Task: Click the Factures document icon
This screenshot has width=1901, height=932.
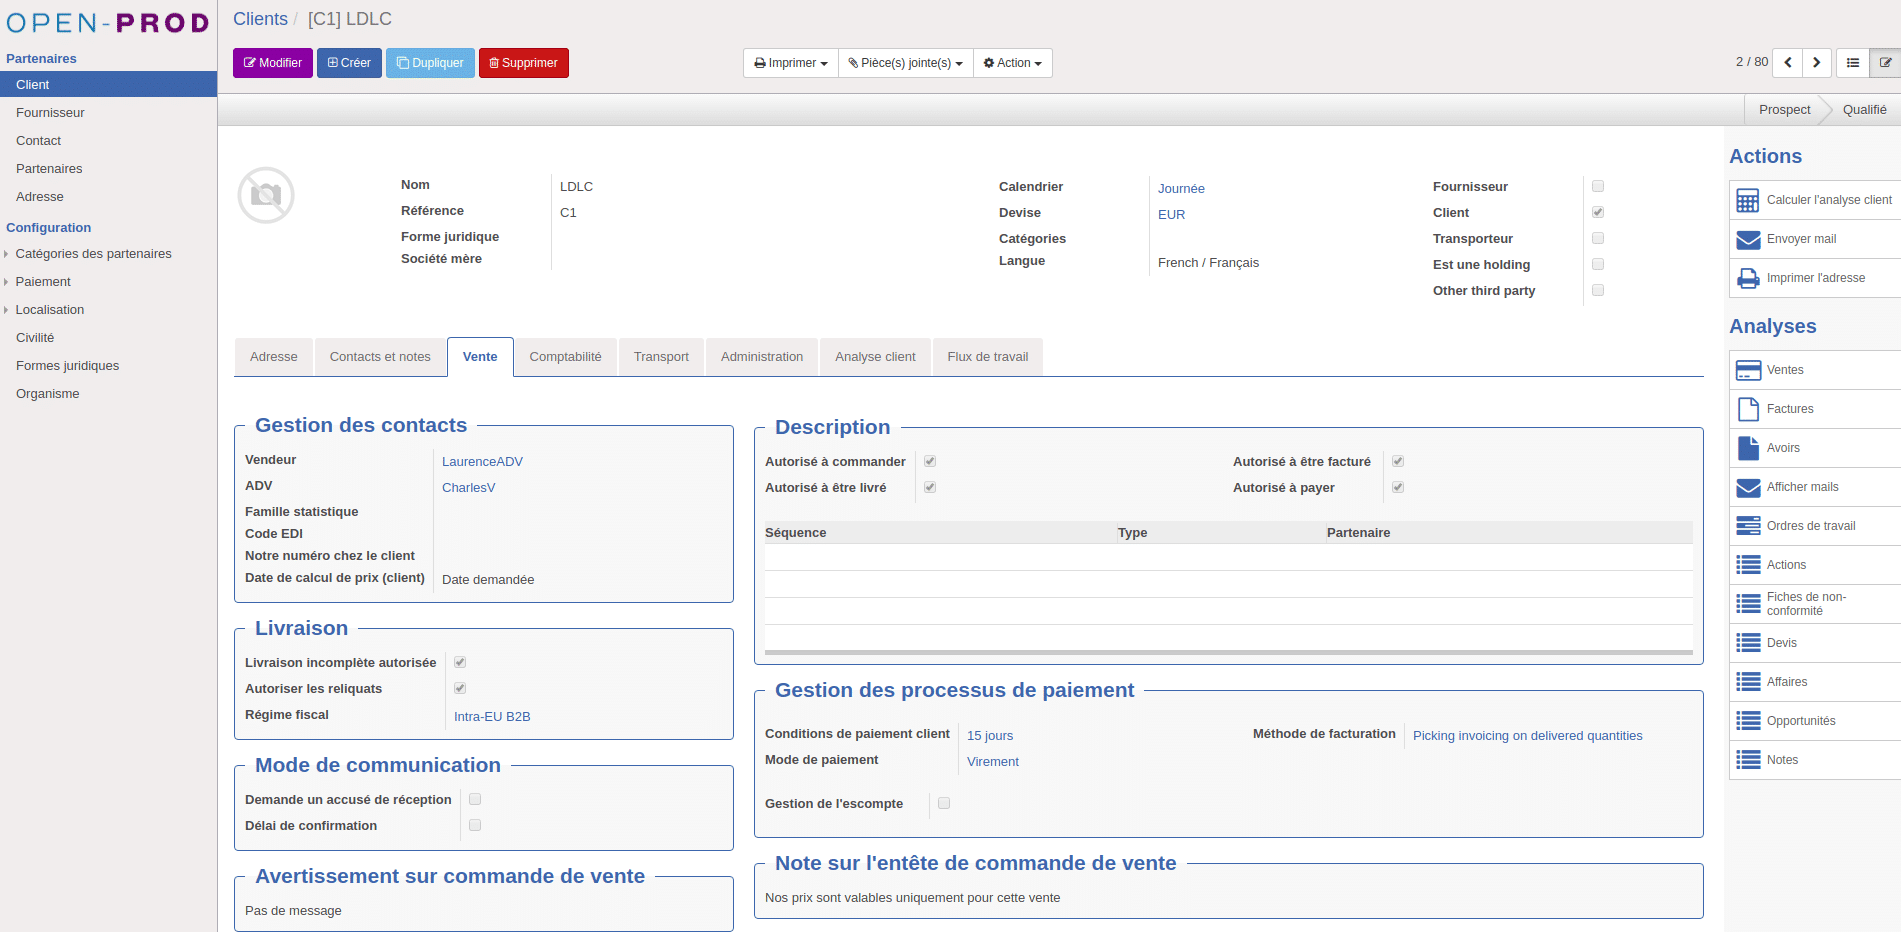Action: click(1747, 409)
